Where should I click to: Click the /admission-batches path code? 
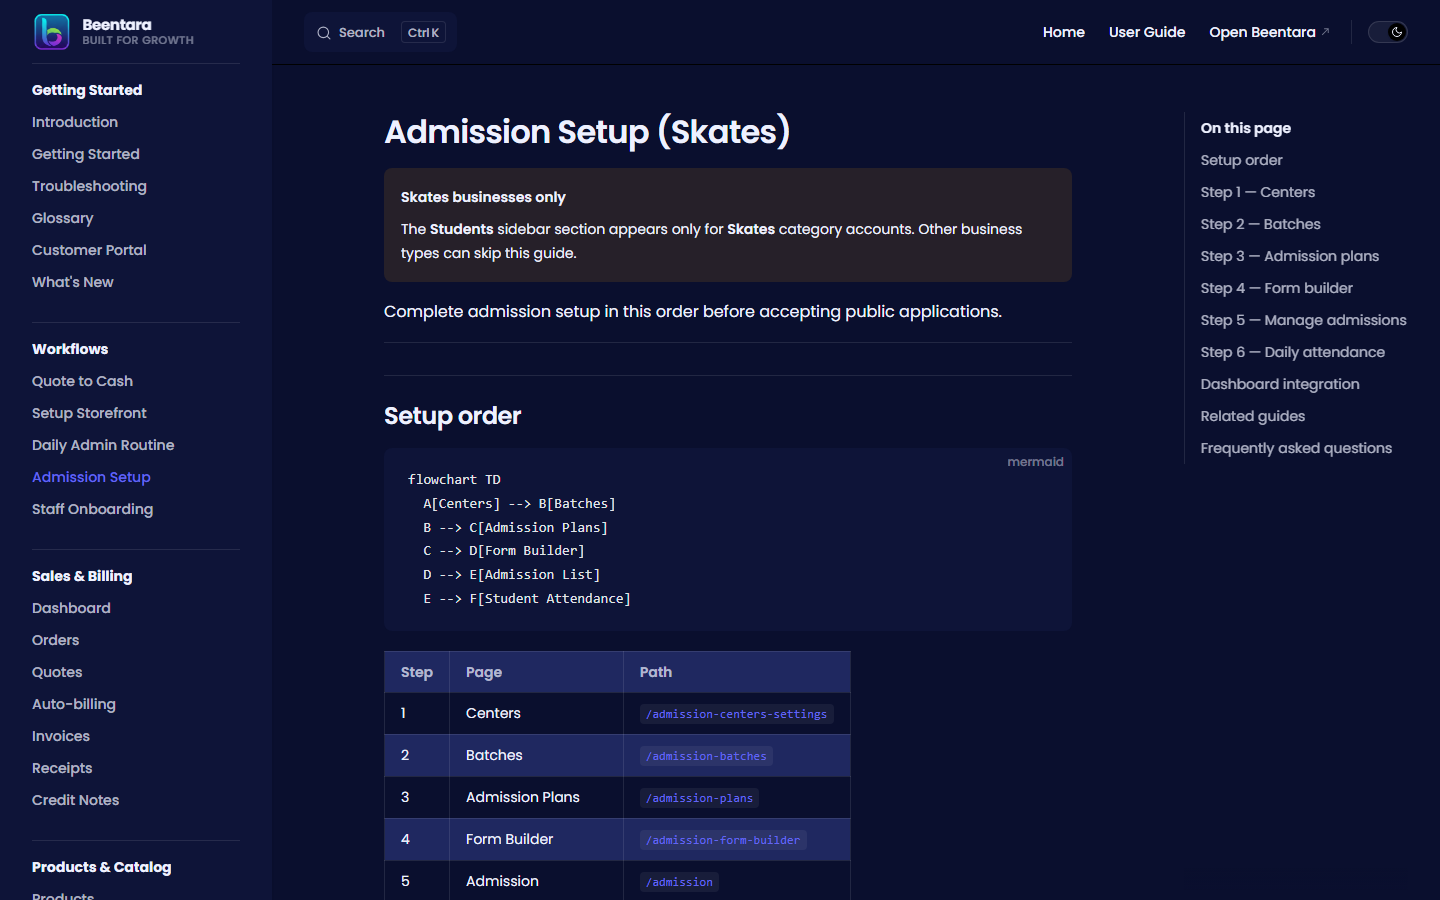point(706,756)
